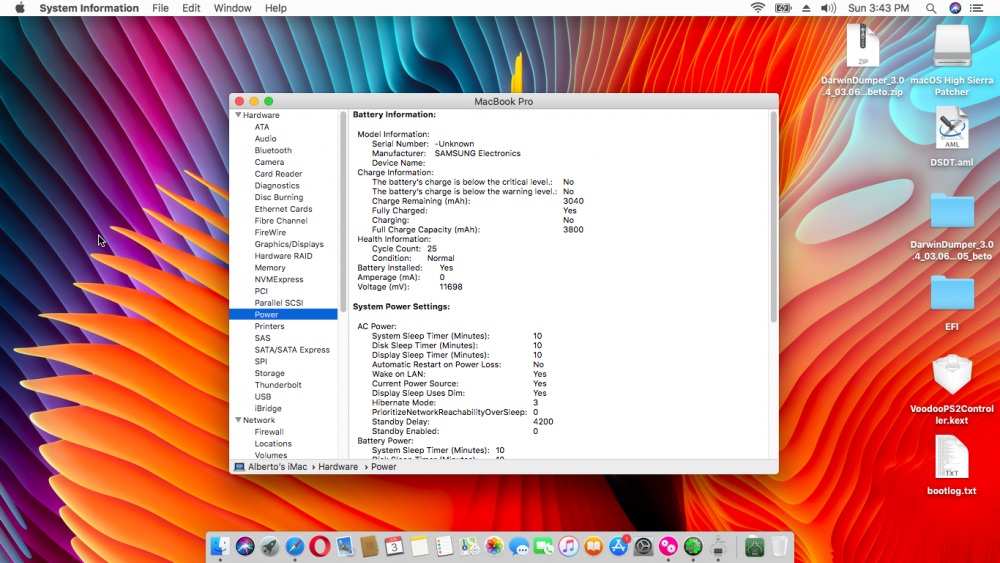Open pink gears app in dock

pyautogui.click(x=668, y=546)
